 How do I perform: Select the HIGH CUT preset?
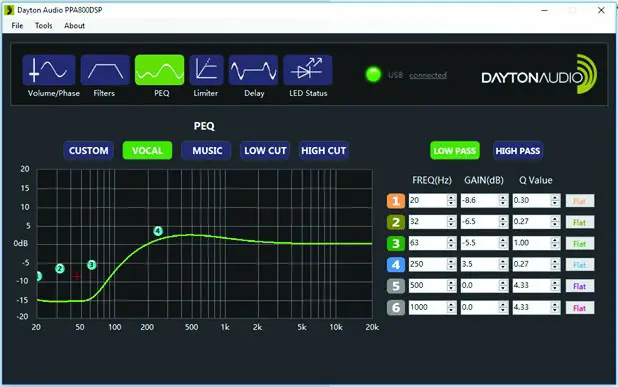324,151
